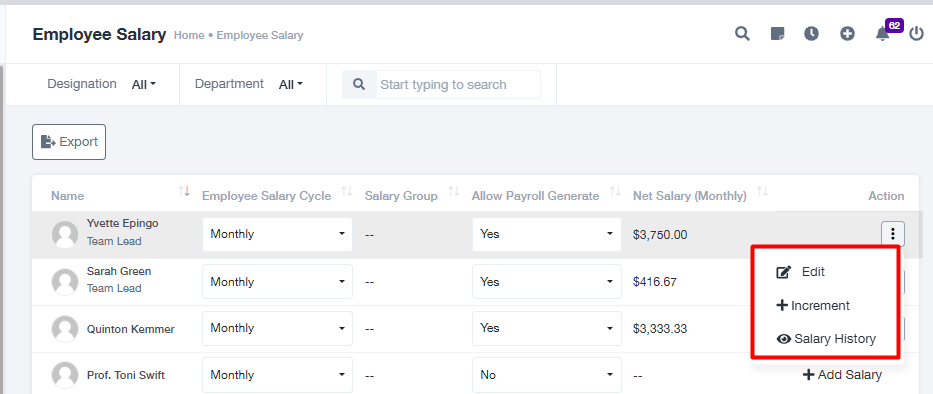Image resolution: width=933 pixels, height=394 pixels.
Task: Focus the Start typing to search field
Action: coord(459,85)
